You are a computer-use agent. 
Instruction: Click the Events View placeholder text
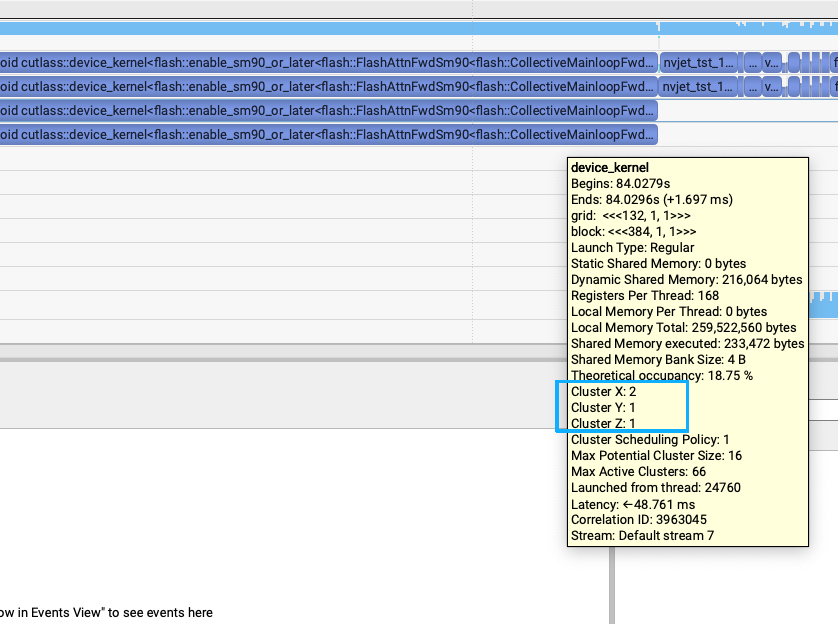(106, 613)
